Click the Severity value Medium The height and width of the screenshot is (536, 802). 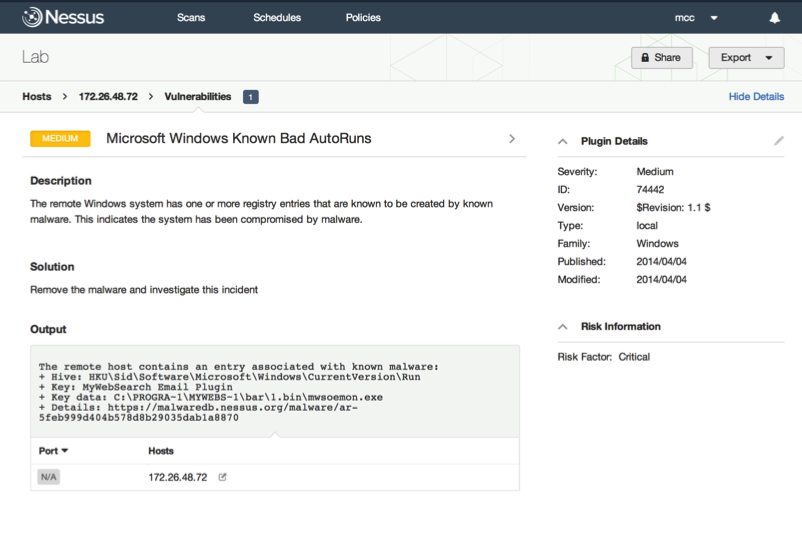click(655, 172)
